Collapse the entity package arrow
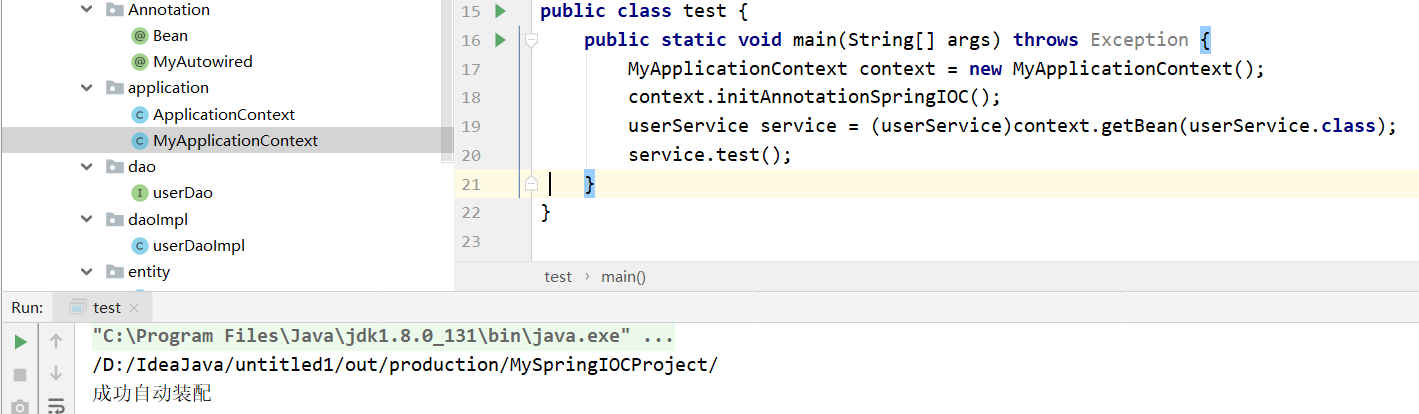The width and height of the screenshot is (1419, 414). coord(88,272)
